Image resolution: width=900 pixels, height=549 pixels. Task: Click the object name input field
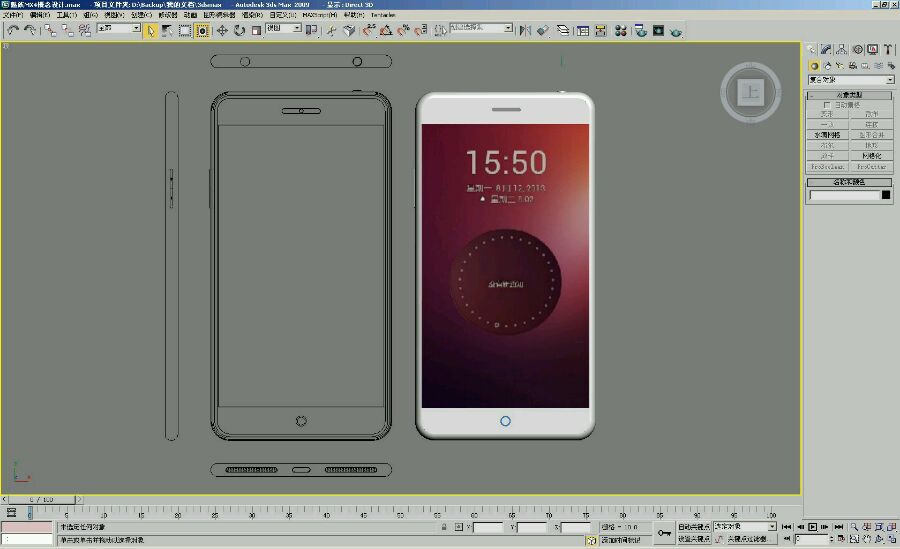coord(844,195)
